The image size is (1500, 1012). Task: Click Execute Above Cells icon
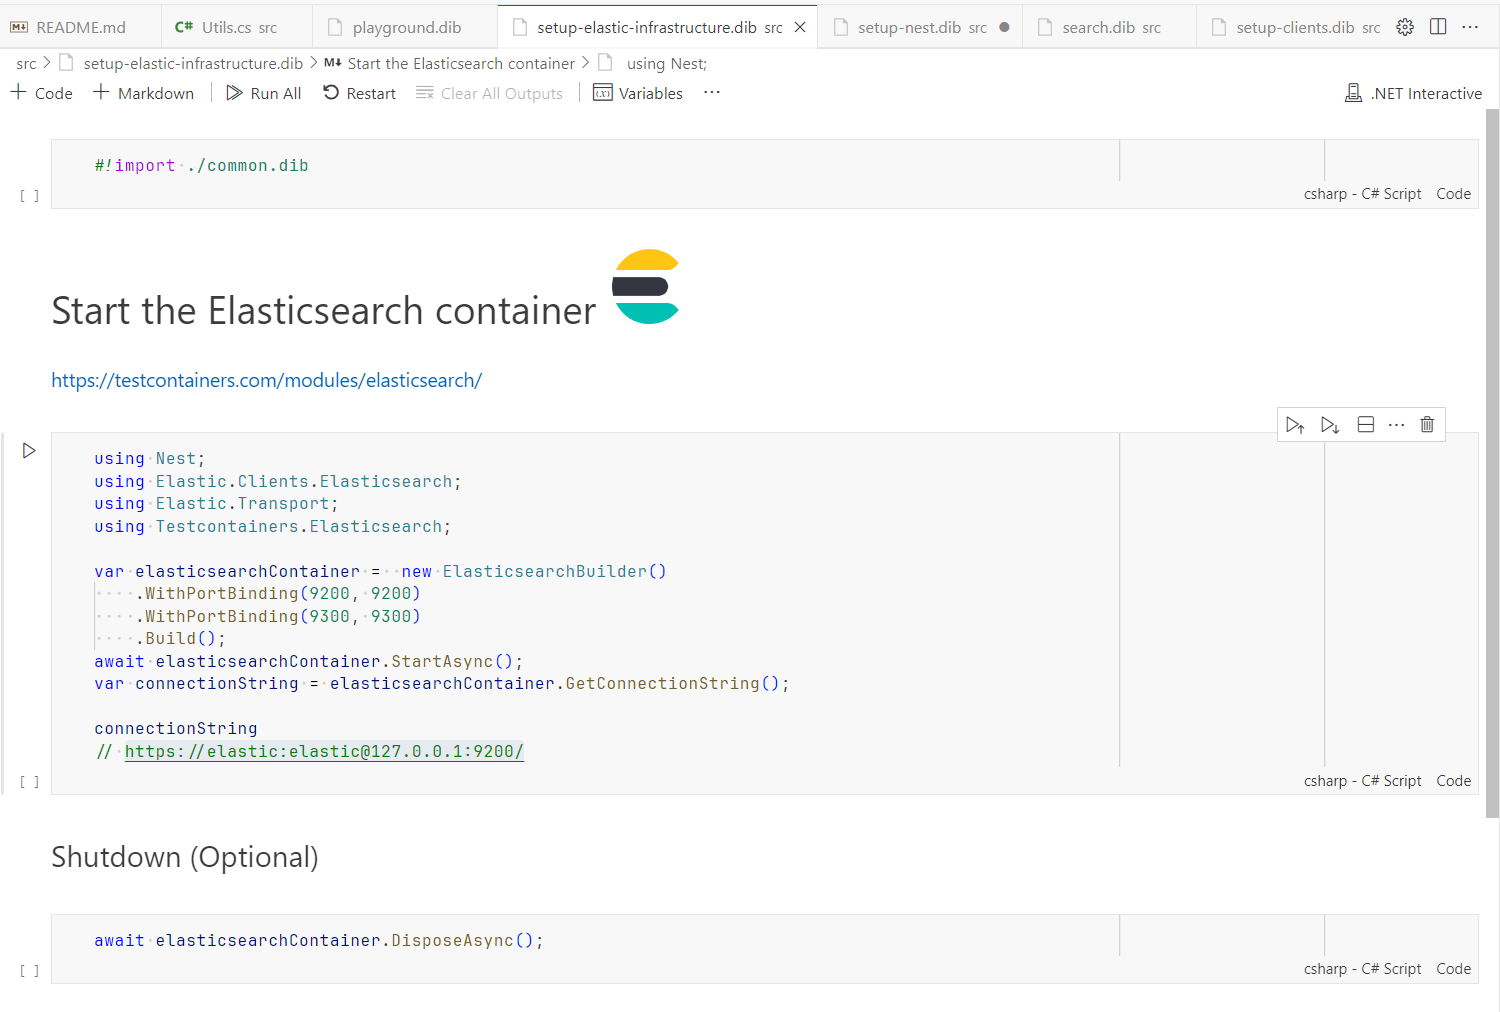coord(1295,425)
